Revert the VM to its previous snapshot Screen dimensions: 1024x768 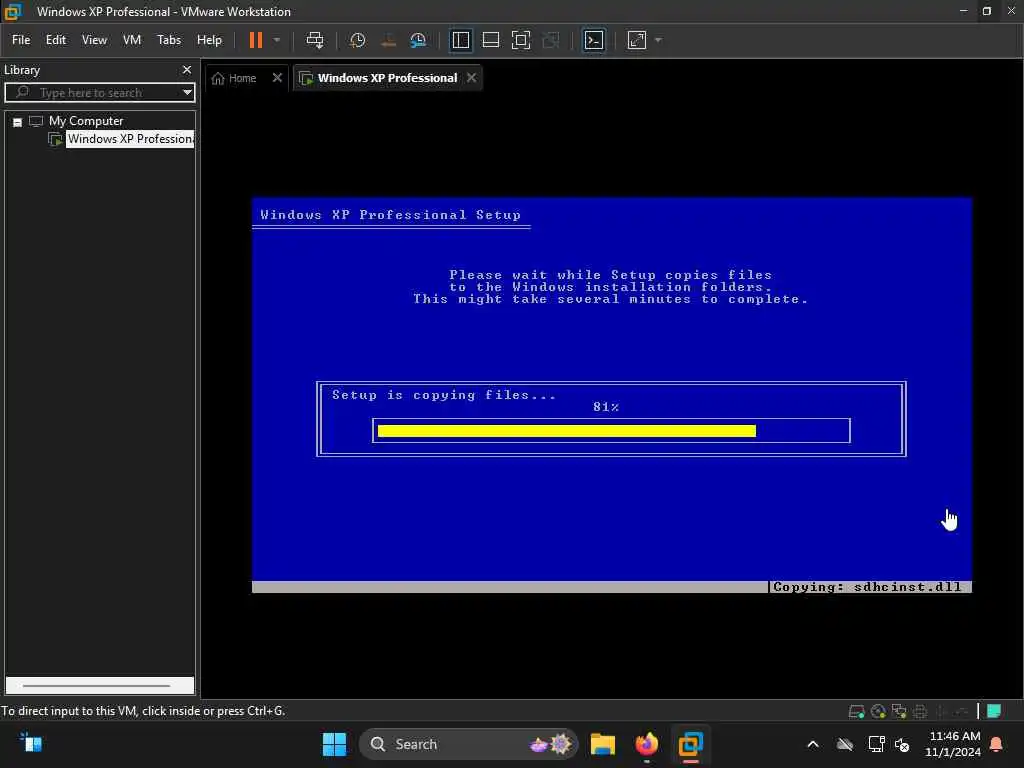(389, 40)
